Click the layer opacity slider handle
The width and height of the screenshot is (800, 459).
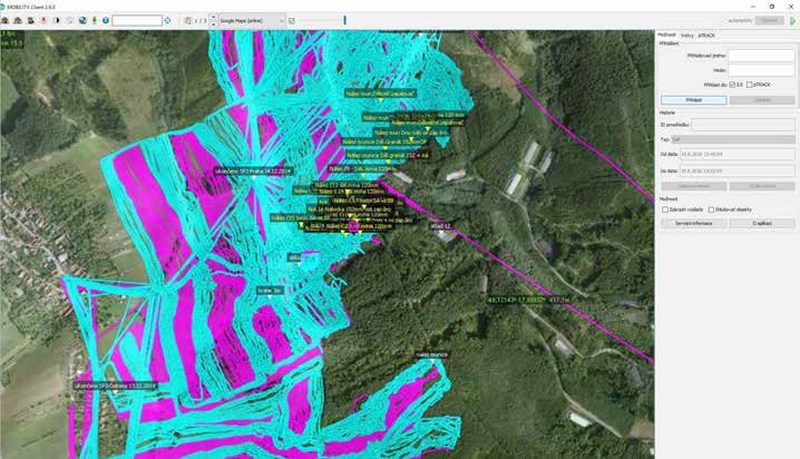tap(344, 20)
